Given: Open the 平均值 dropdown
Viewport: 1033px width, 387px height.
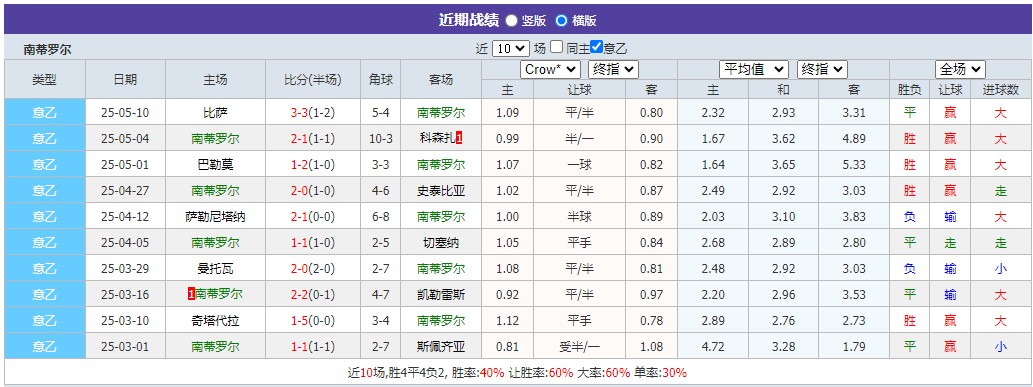Looking at the screenshot, I should (x=753, y=69).
